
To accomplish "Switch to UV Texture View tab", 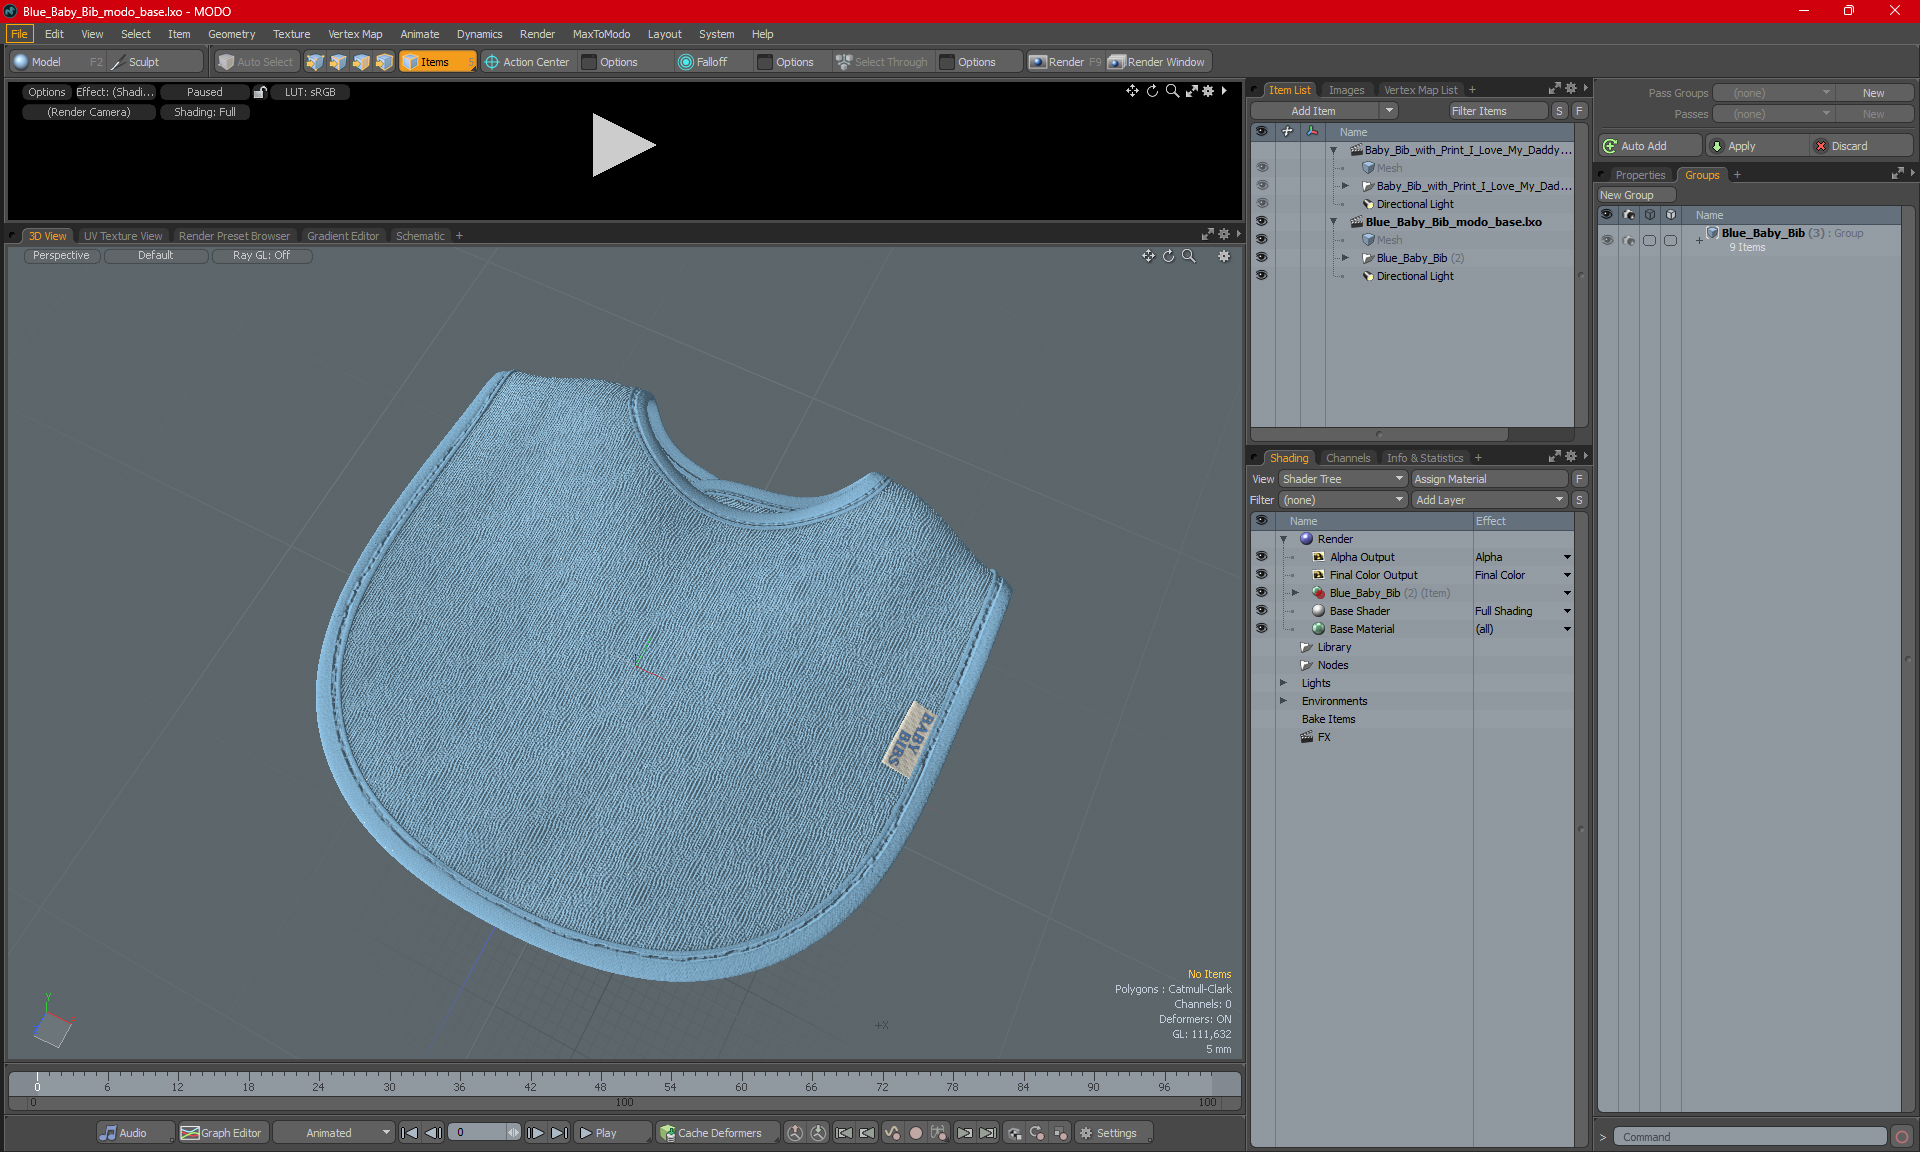I will click(122, 236).
